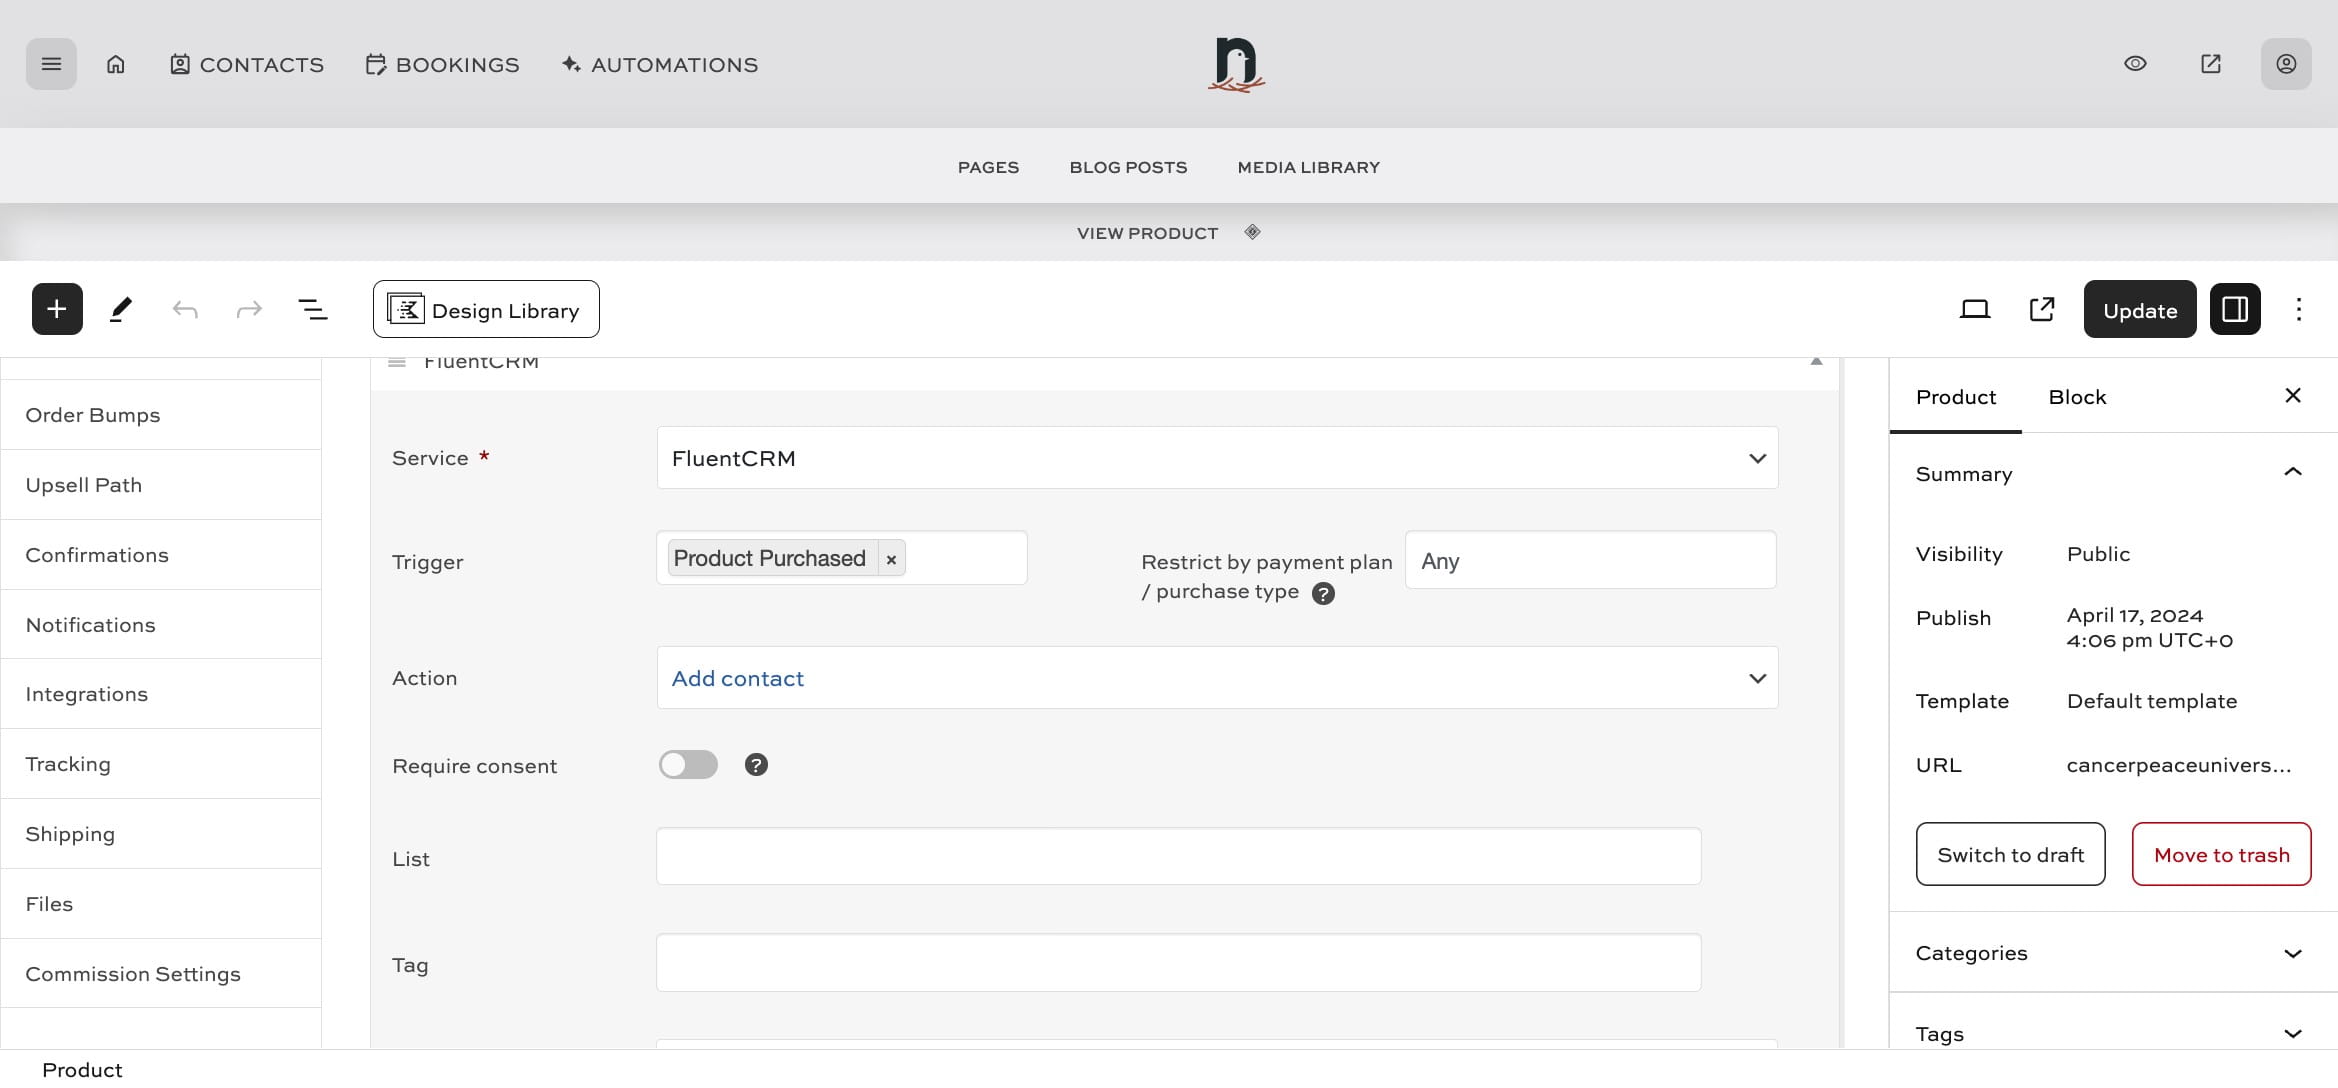Click Move to trash
The image size is (2338, 1088).
(2222, 854)
